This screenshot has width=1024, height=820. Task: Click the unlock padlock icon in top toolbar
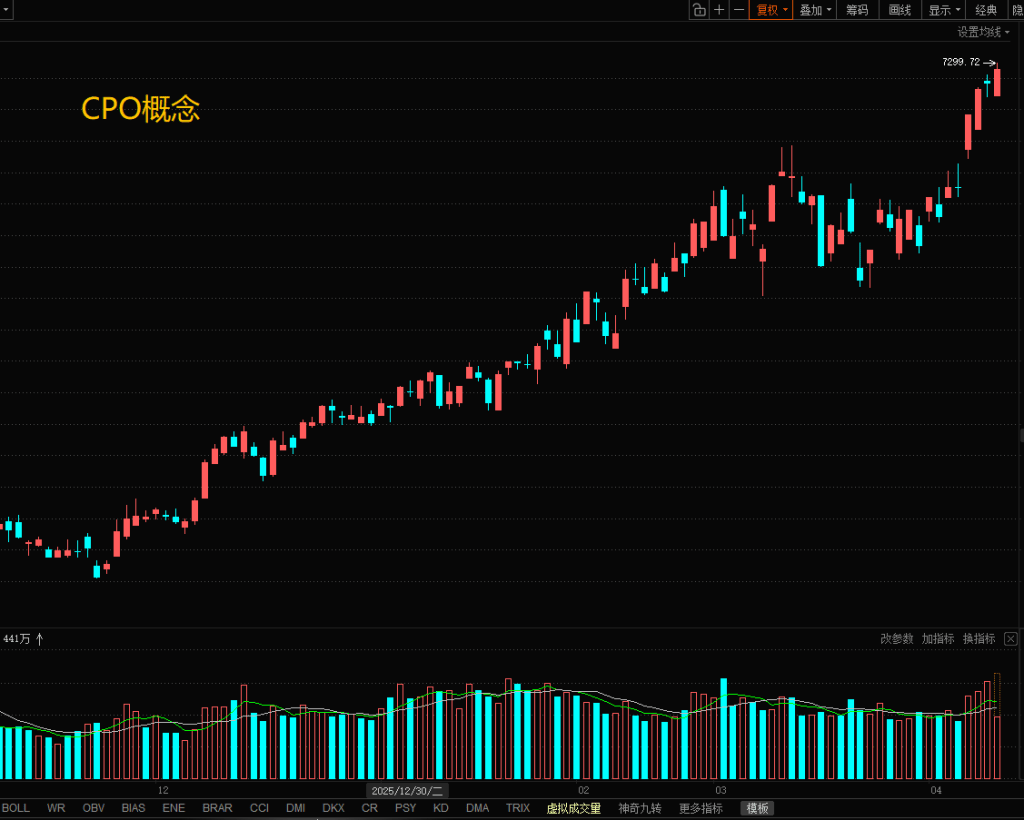pyautogui.click(x=699, y=10)
